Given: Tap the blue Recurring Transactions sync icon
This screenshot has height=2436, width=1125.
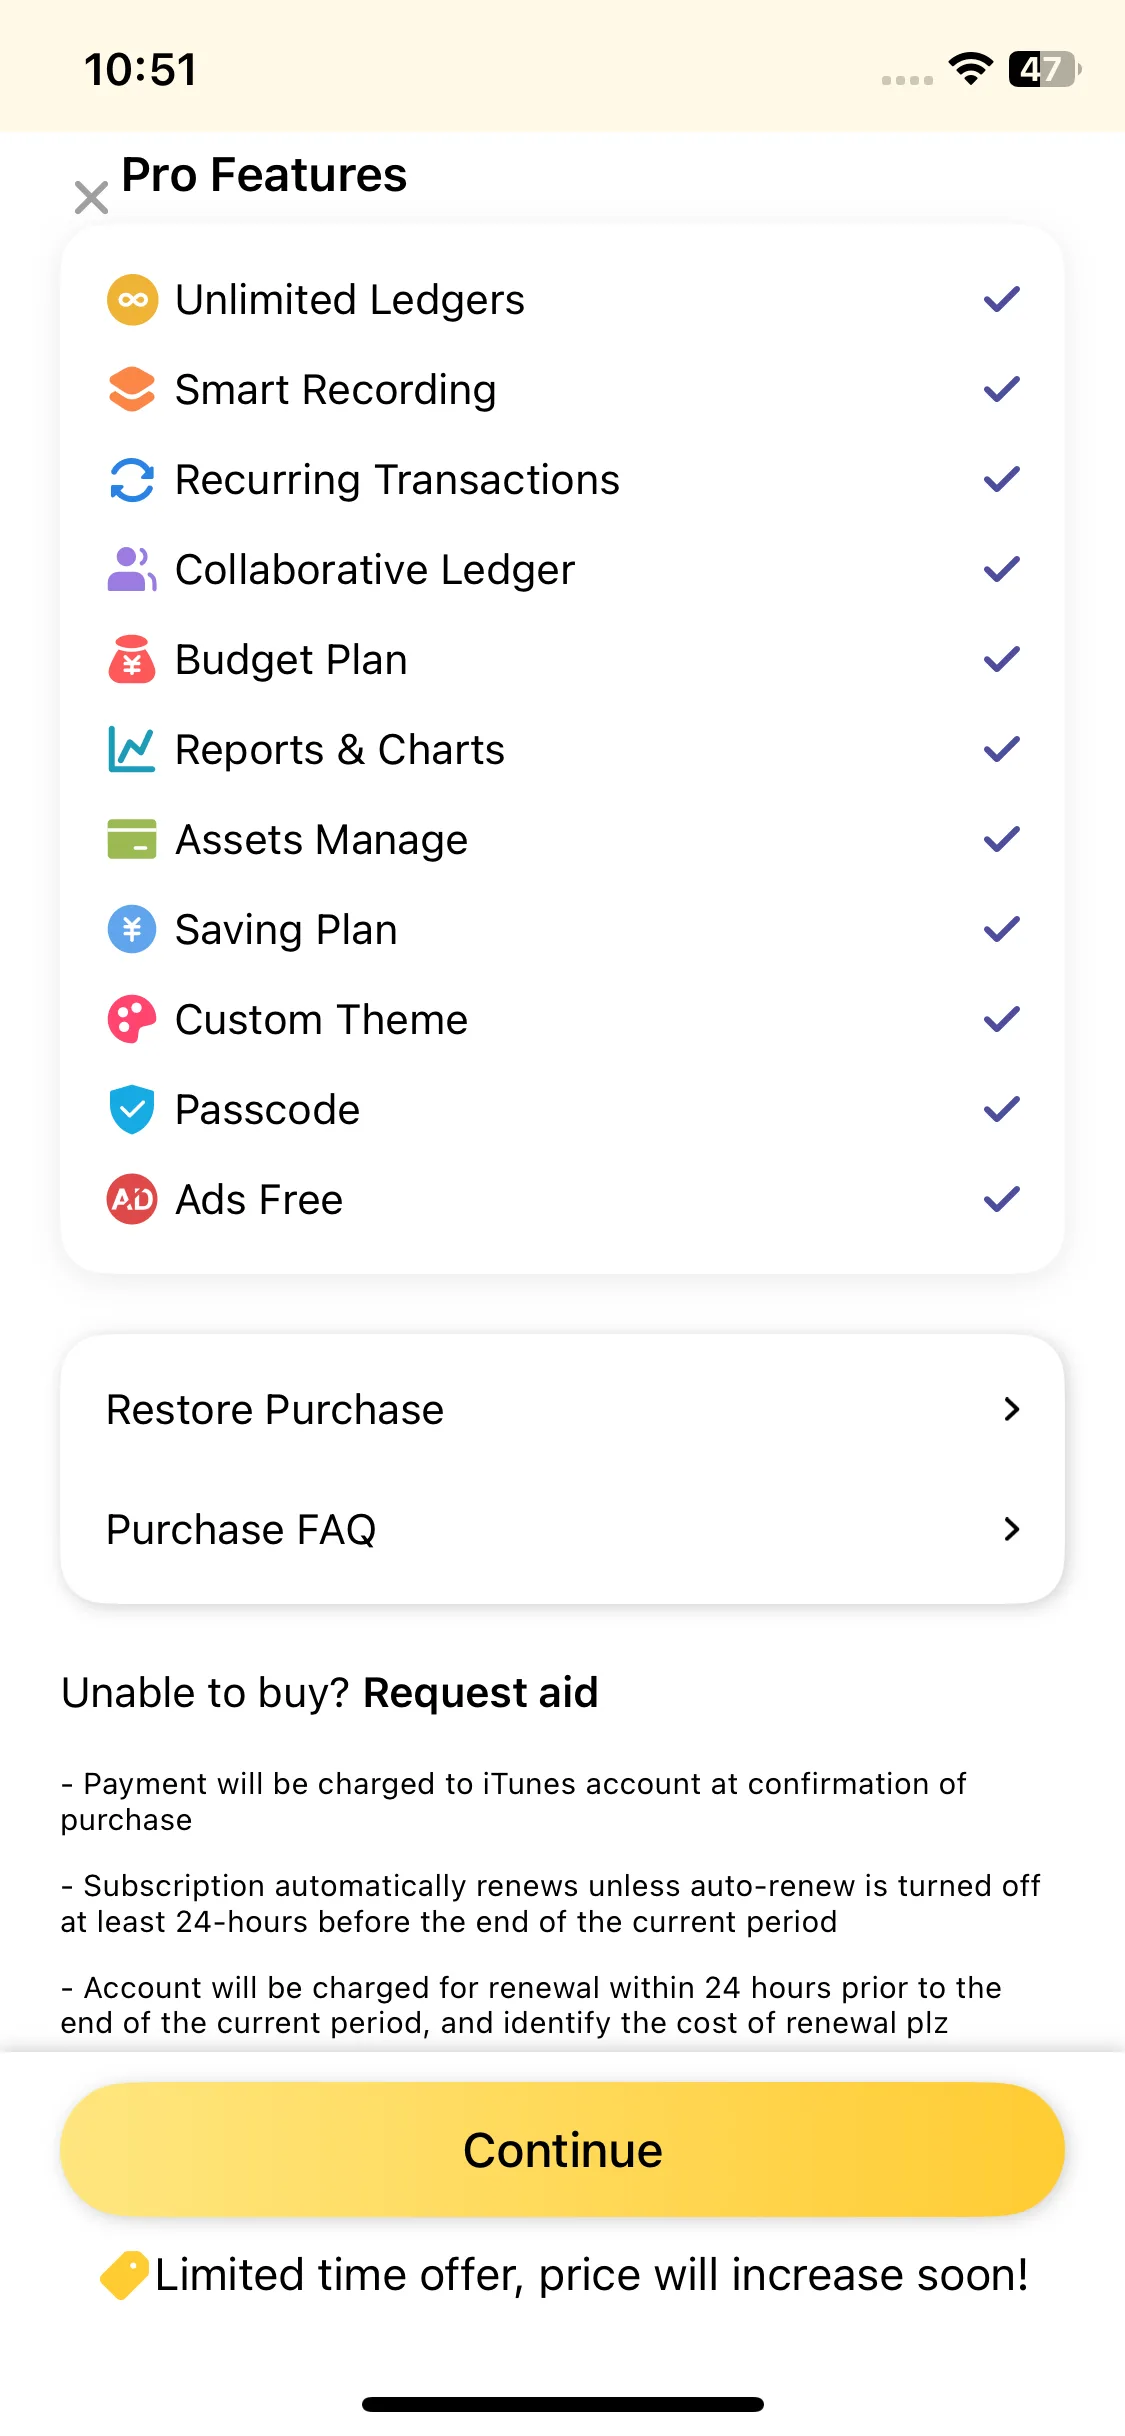Looking at the screenshot, I should (x=132, y=480).
